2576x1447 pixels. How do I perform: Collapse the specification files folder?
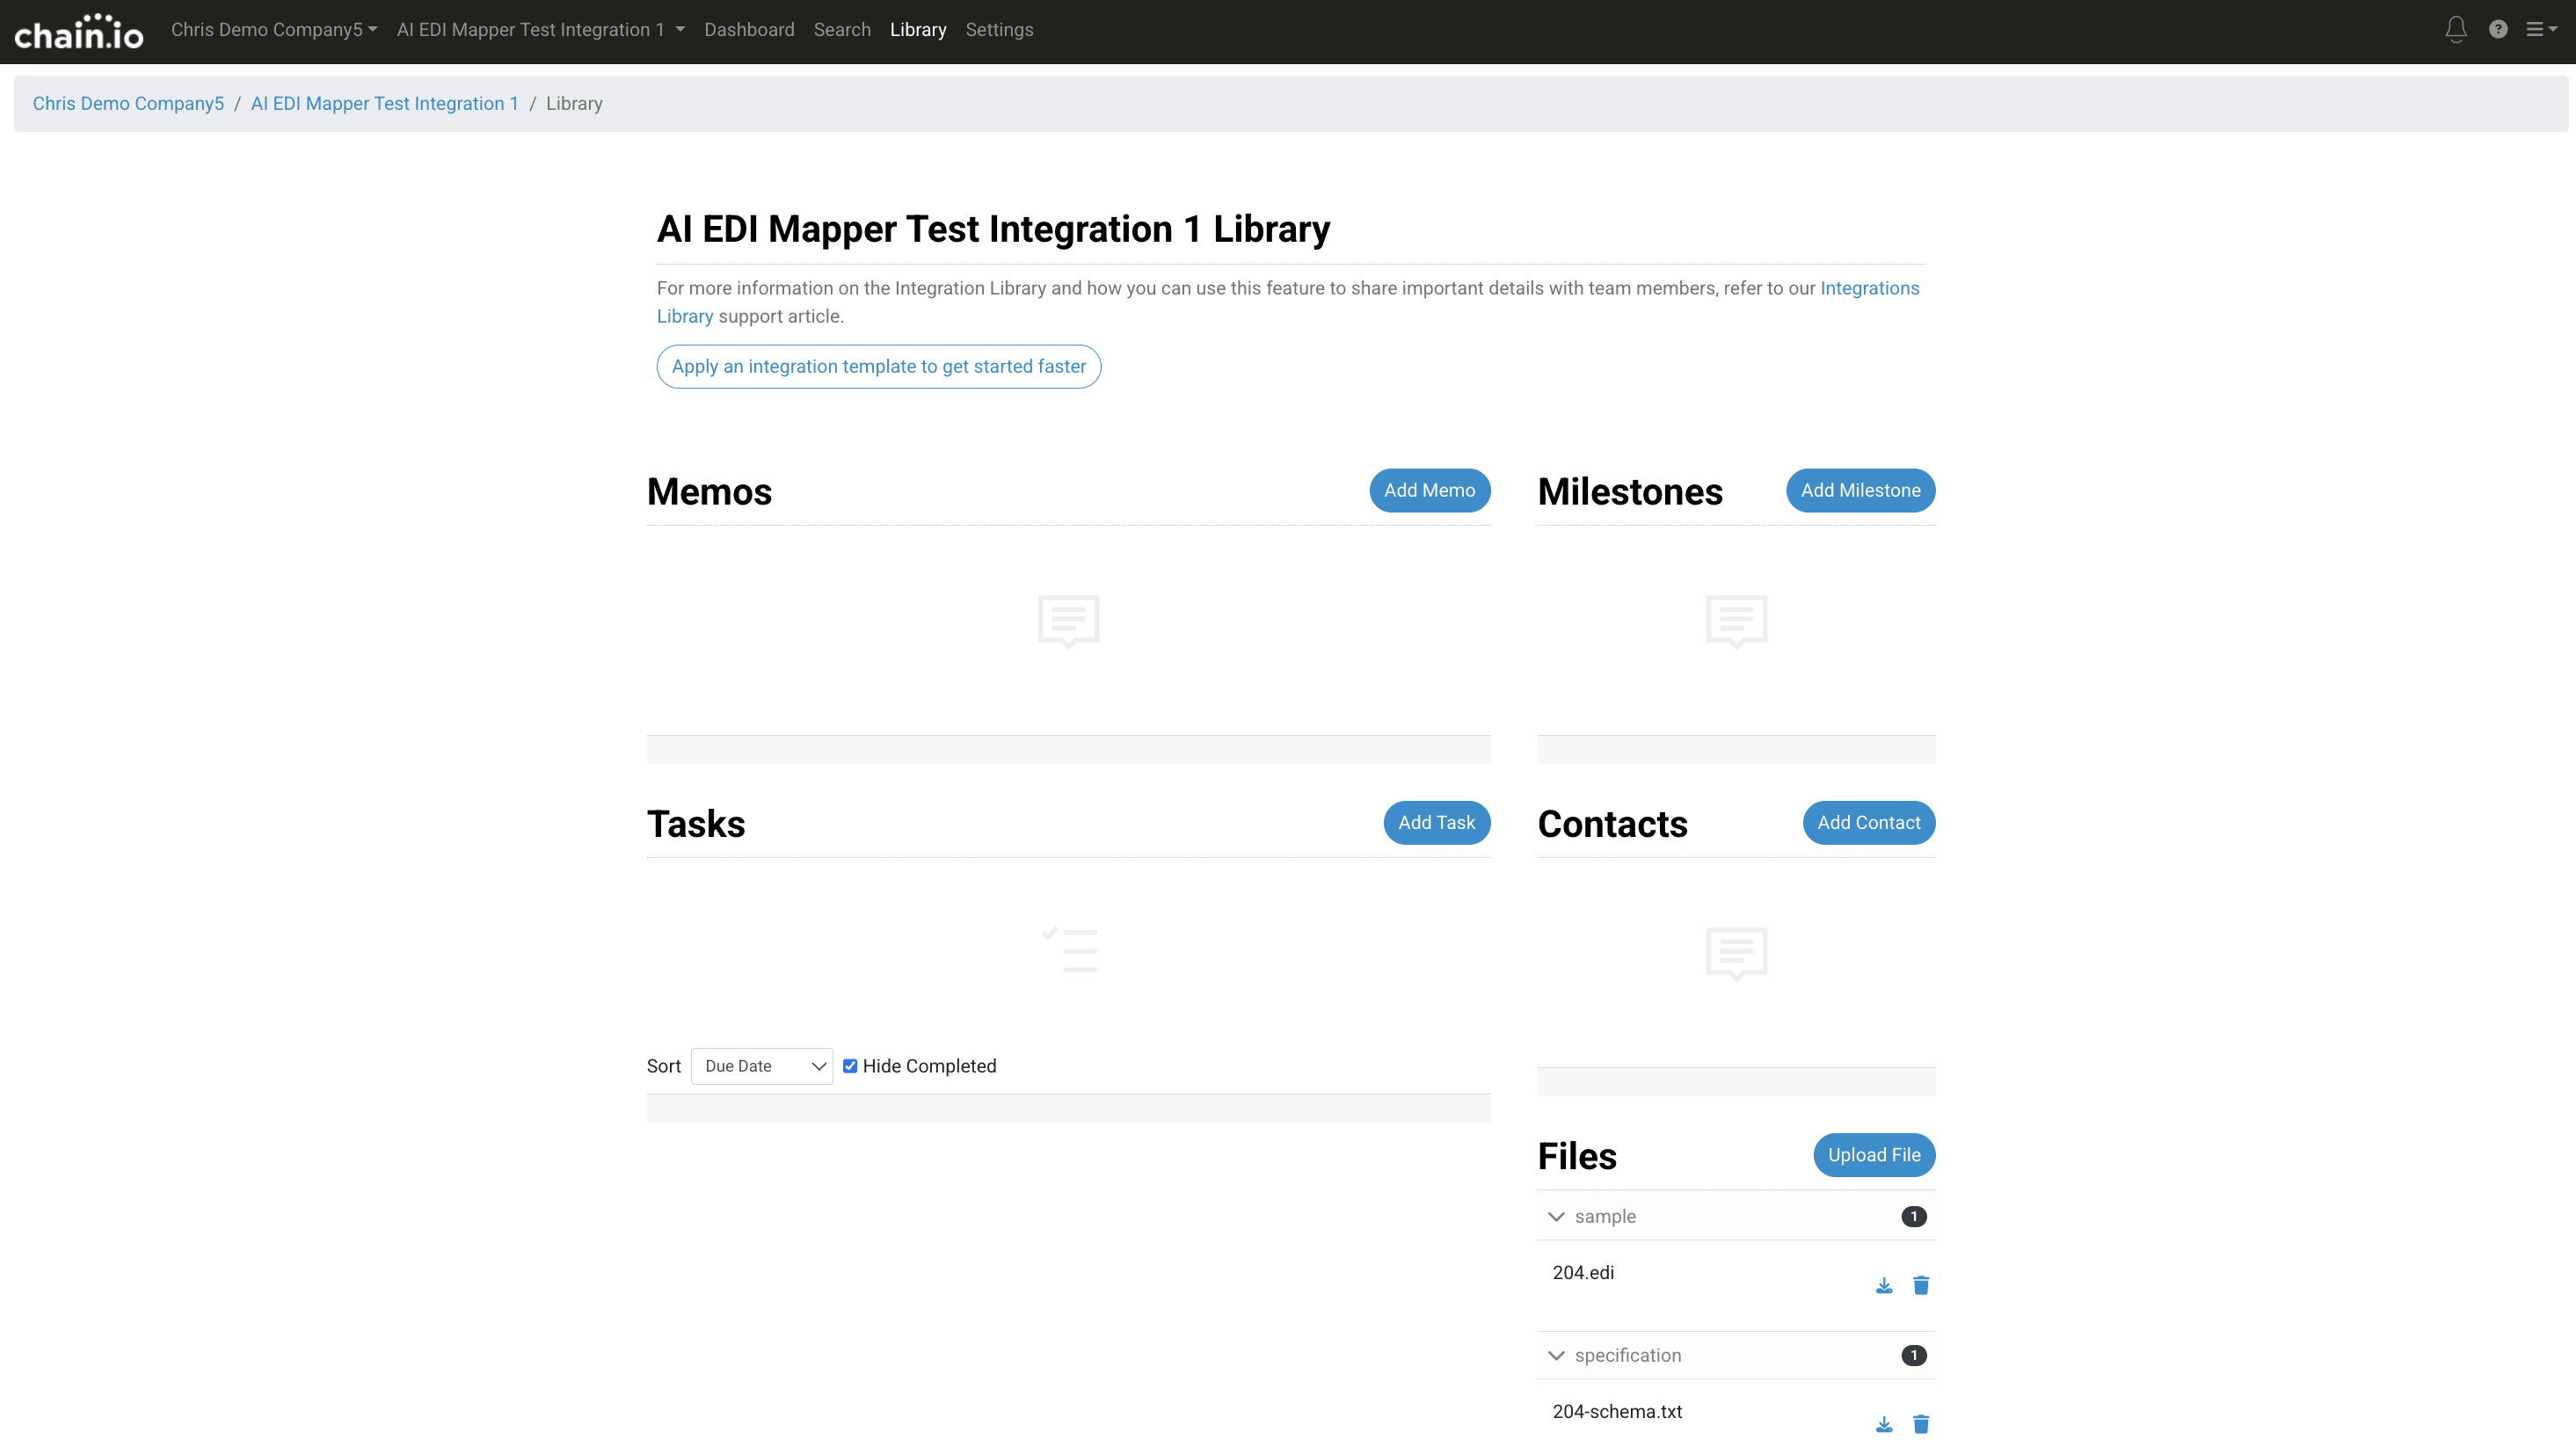[1556, 1355]
